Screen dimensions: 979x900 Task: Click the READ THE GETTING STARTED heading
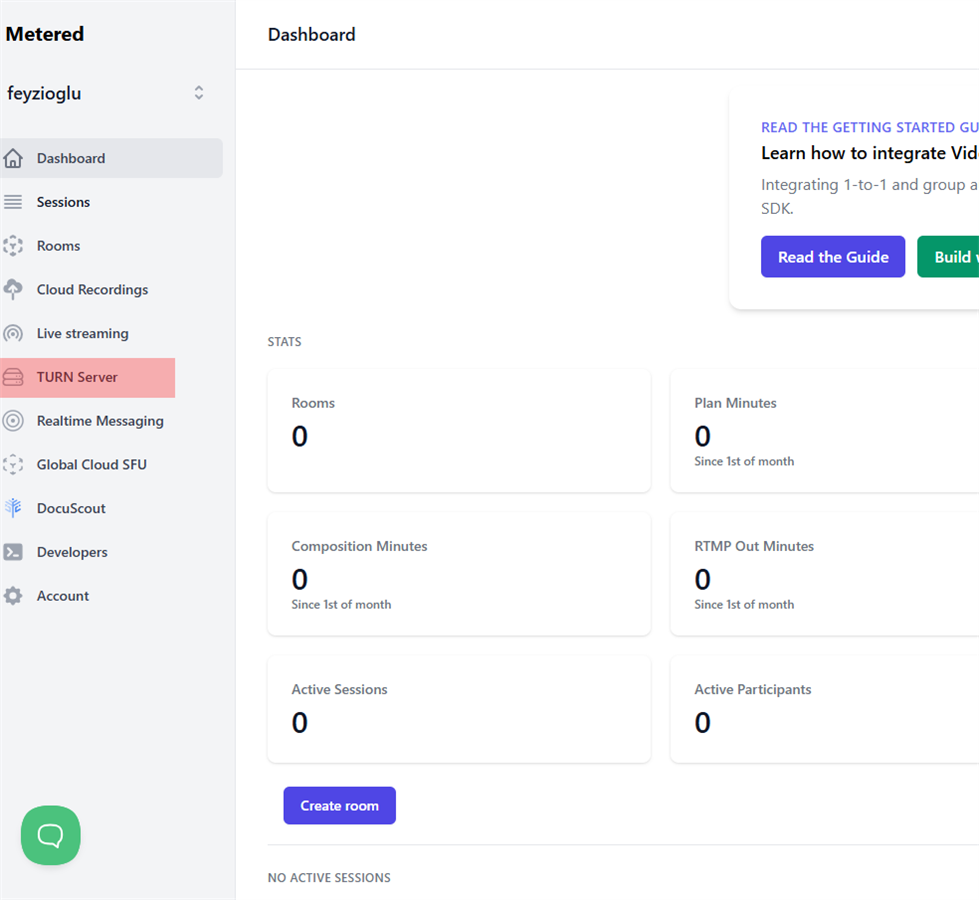click(x=870, y=127)
